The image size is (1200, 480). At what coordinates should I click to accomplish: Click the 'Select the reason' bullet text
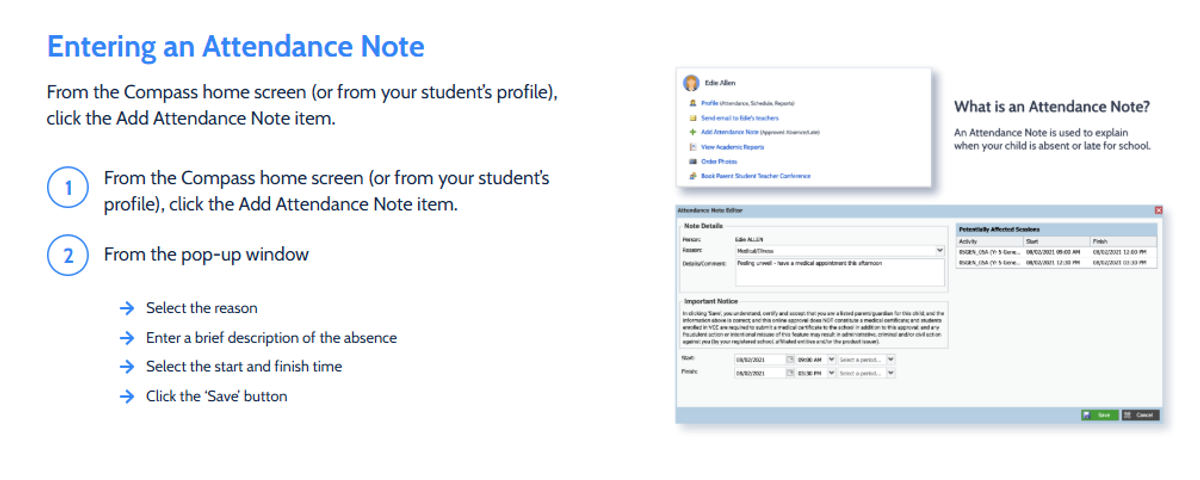[x=202, y=308]
